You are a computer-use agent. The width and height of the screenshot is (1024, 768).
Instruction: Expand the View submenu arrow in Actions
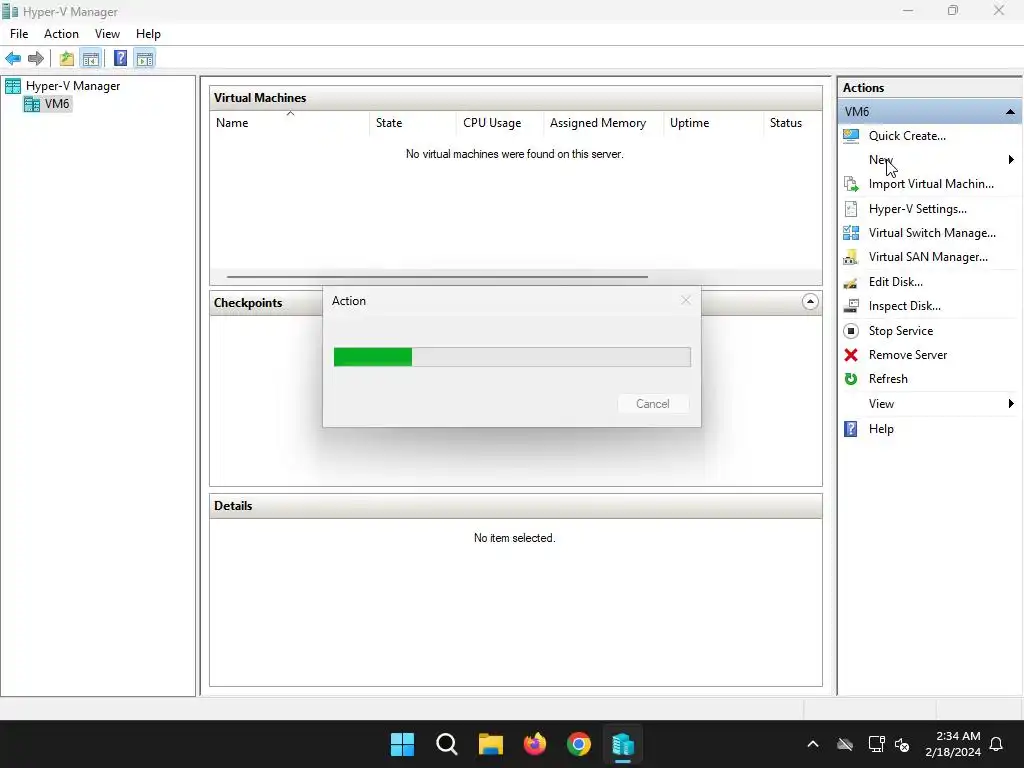pyautogui.click(x=1011, y=404)
